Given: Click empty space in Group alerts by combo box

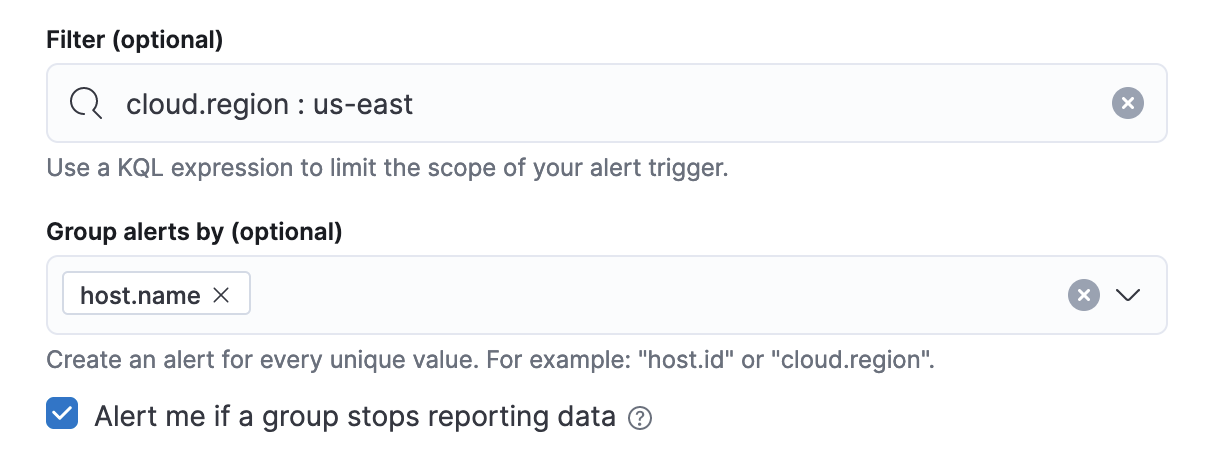Looking at the screenshot, I should (x=650, y=295).
